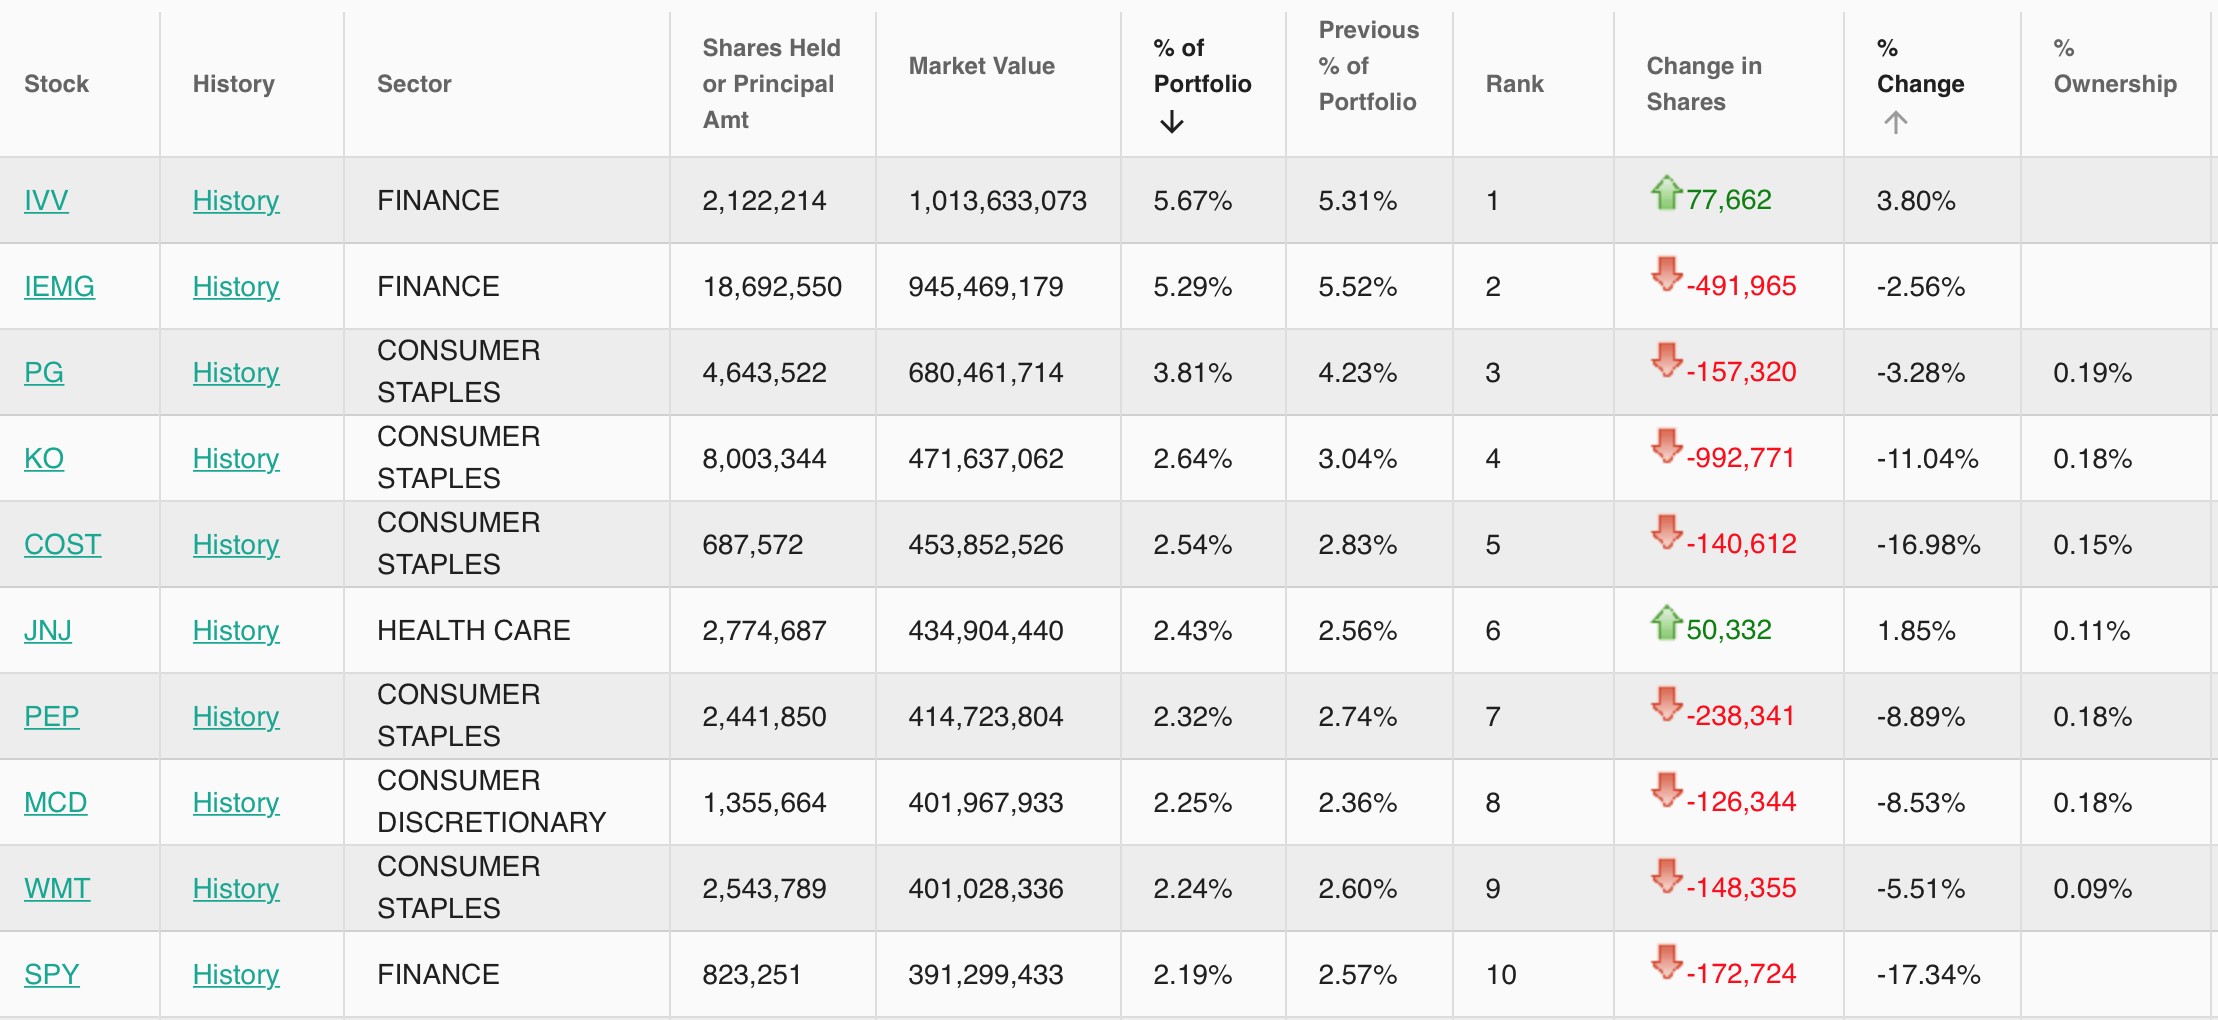Screen dimensions: 2218x1020
Task: Click the Change in Shares column header
Action: click(x=1703, y=84)
